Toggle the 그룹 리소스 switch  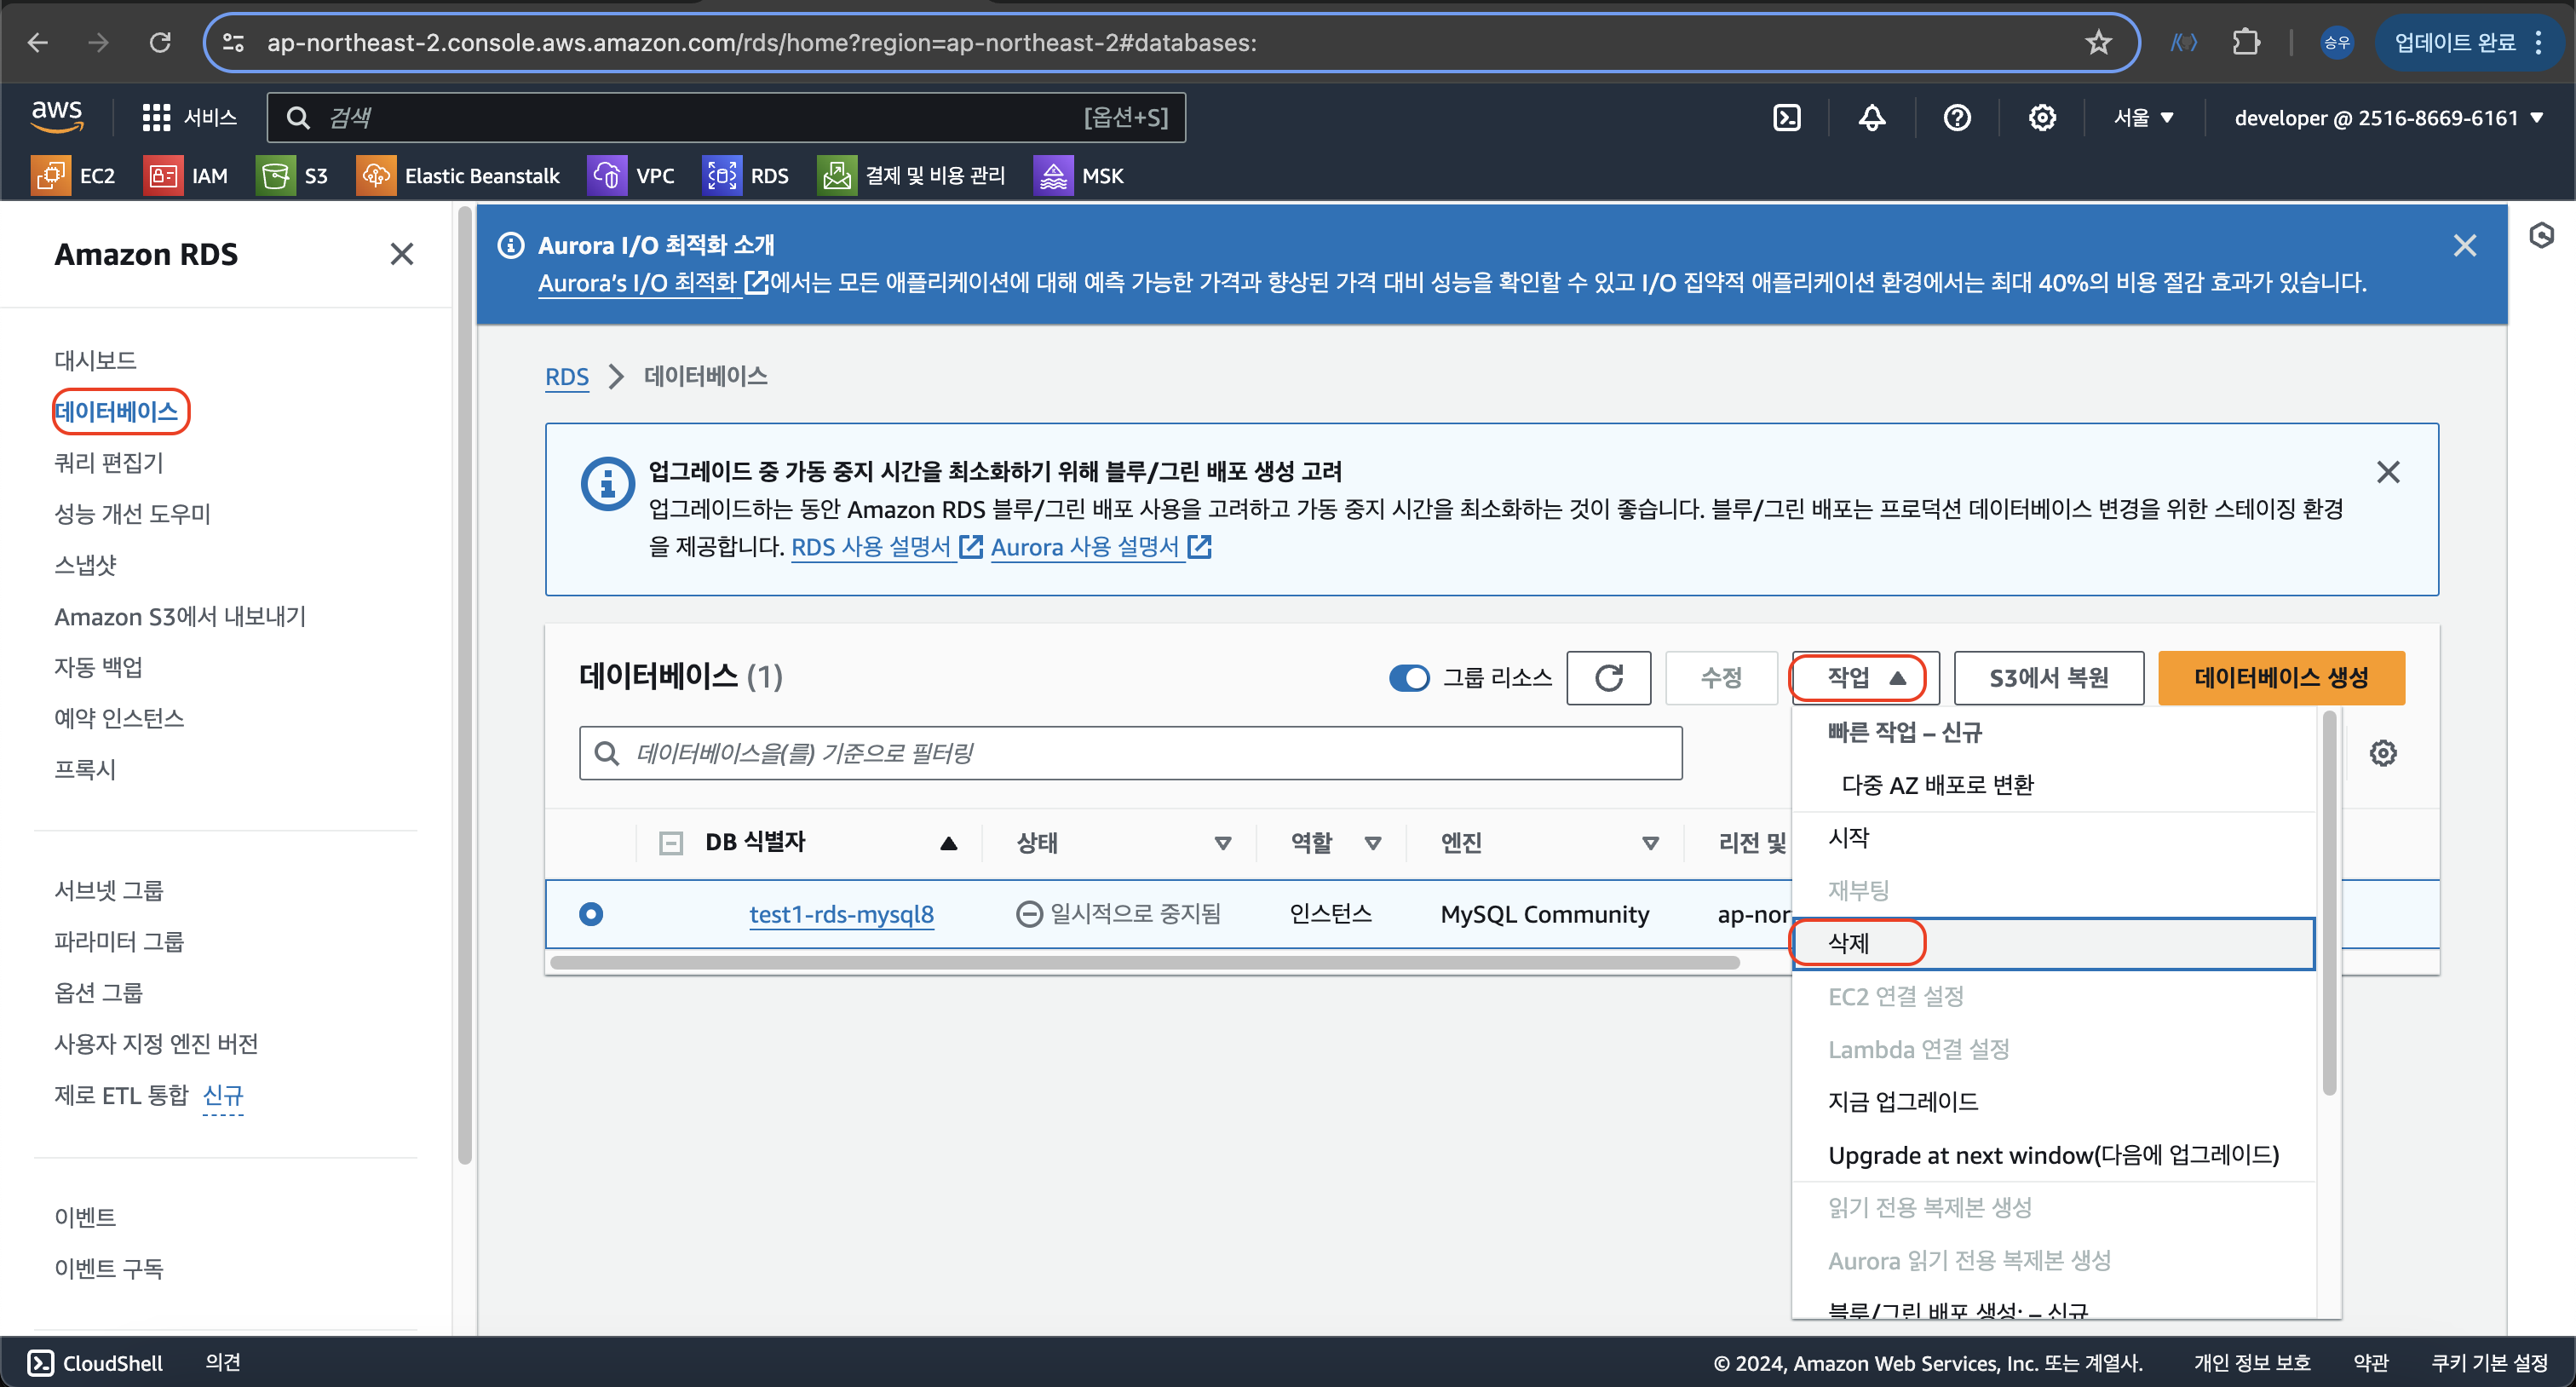pyautogui.click(x=1409, y=678)
